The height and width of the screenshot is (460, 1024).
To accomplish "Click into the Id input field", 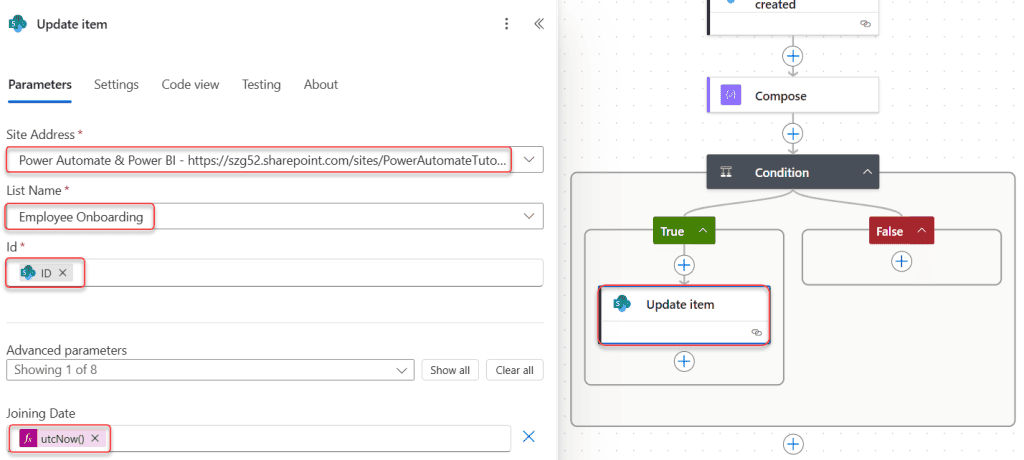I will tap(275, 272).
